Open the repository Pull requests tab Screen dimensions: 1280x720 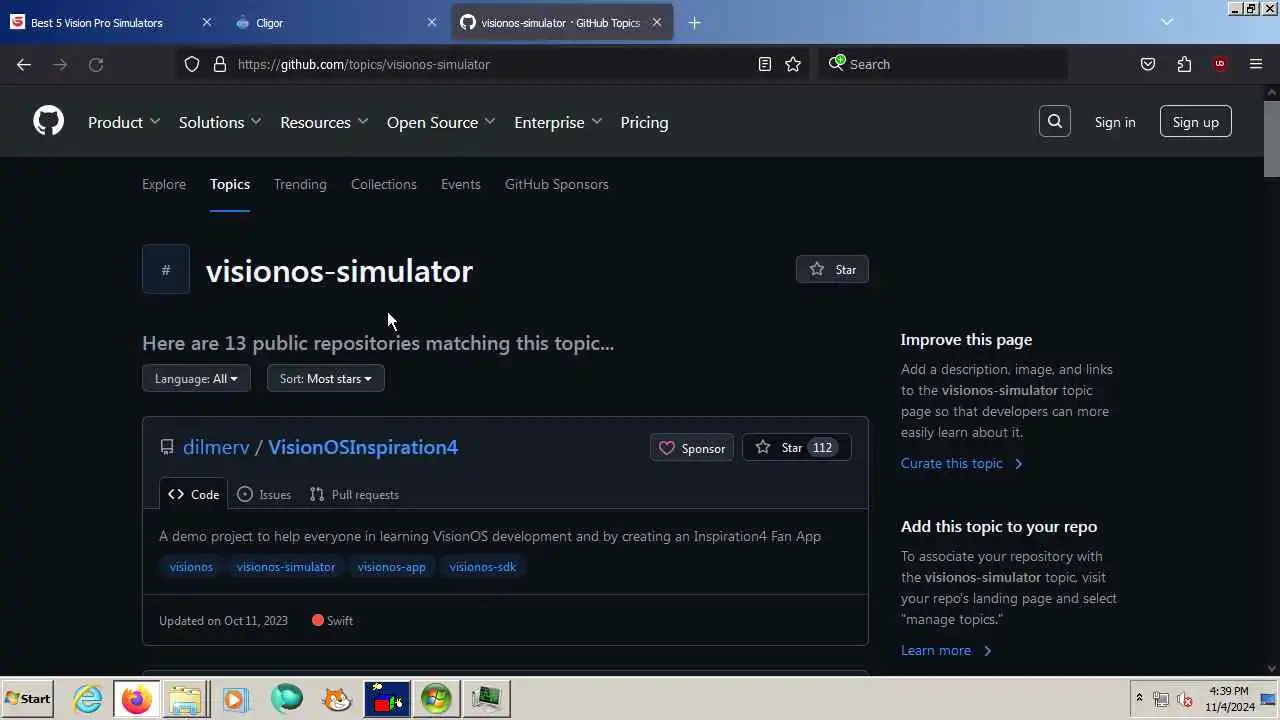tap(354, 494)
